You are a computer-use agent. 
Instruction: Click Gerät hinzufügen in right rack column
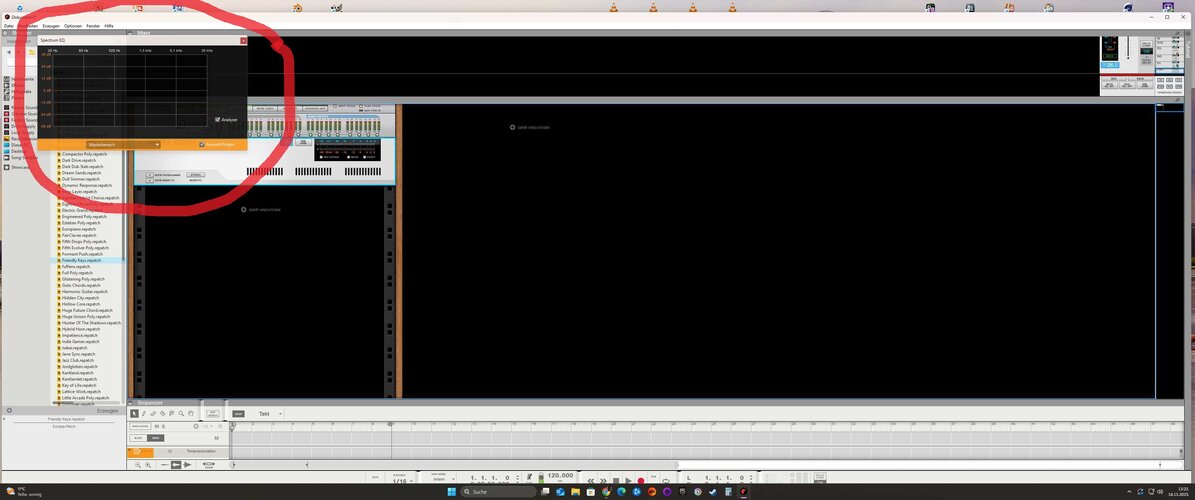coord(530,127)
